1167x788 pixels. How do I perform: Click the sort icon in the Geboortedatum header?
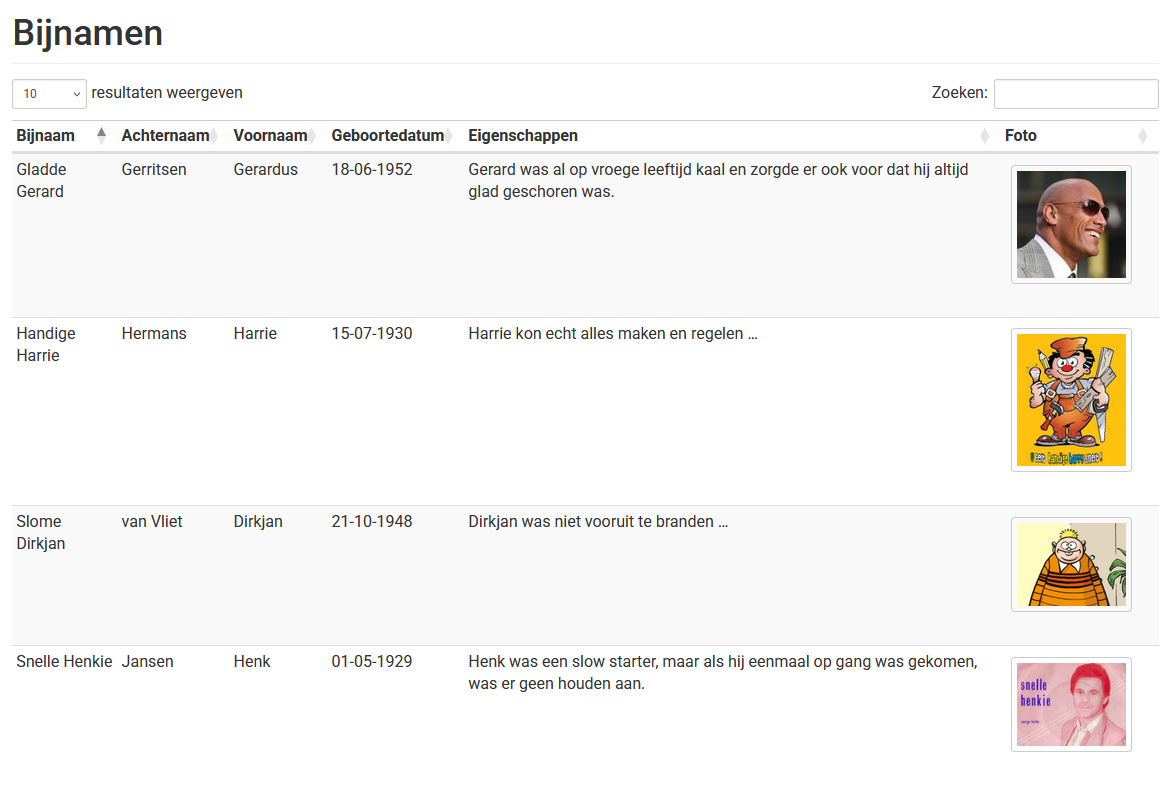point(448,136)
